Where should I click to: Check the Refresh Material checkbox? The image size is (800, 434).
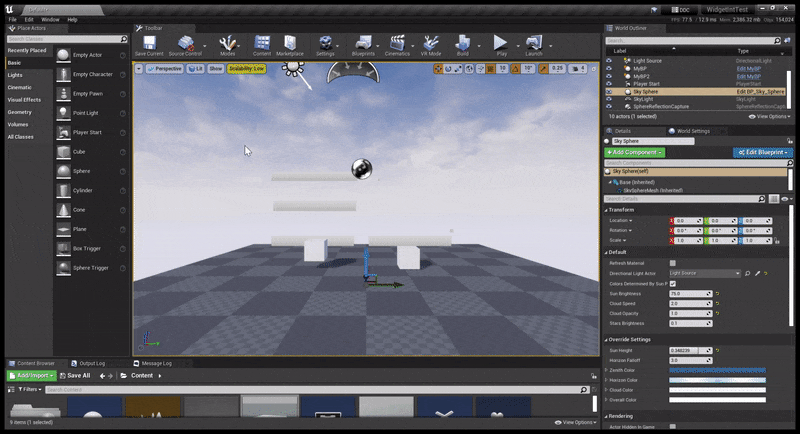click(x=672, y=263)
